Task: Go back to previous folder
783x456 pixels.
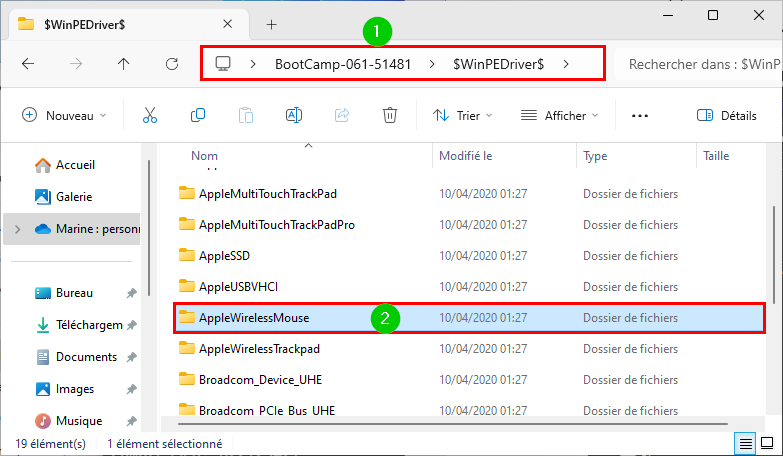Action: point(28,64)
